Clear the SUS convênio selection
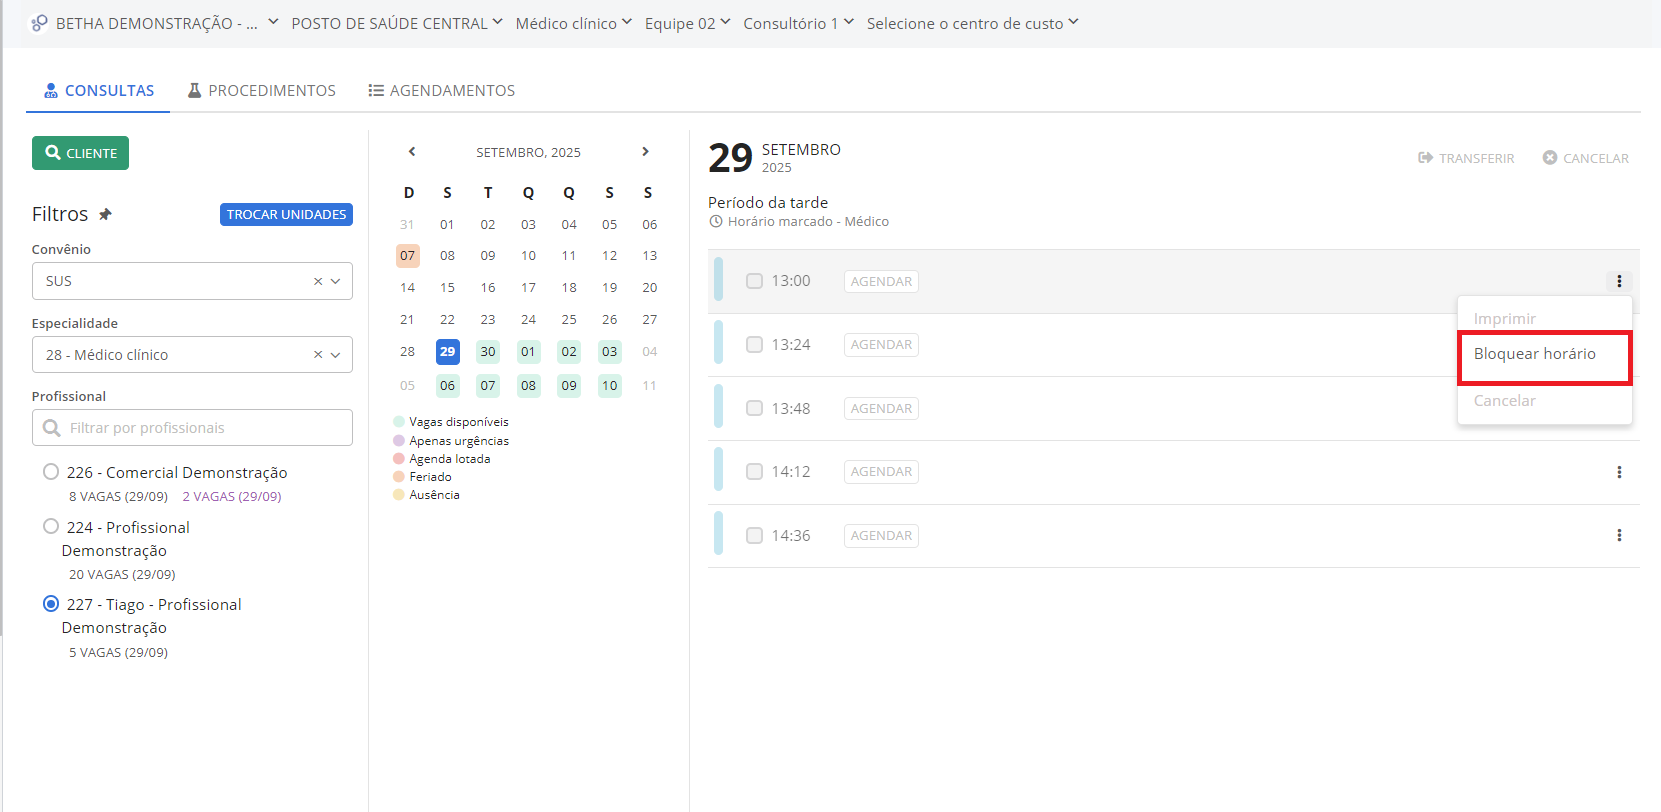Image resolution: width=1661 pixels, height=812 pixels. [318, 281]
